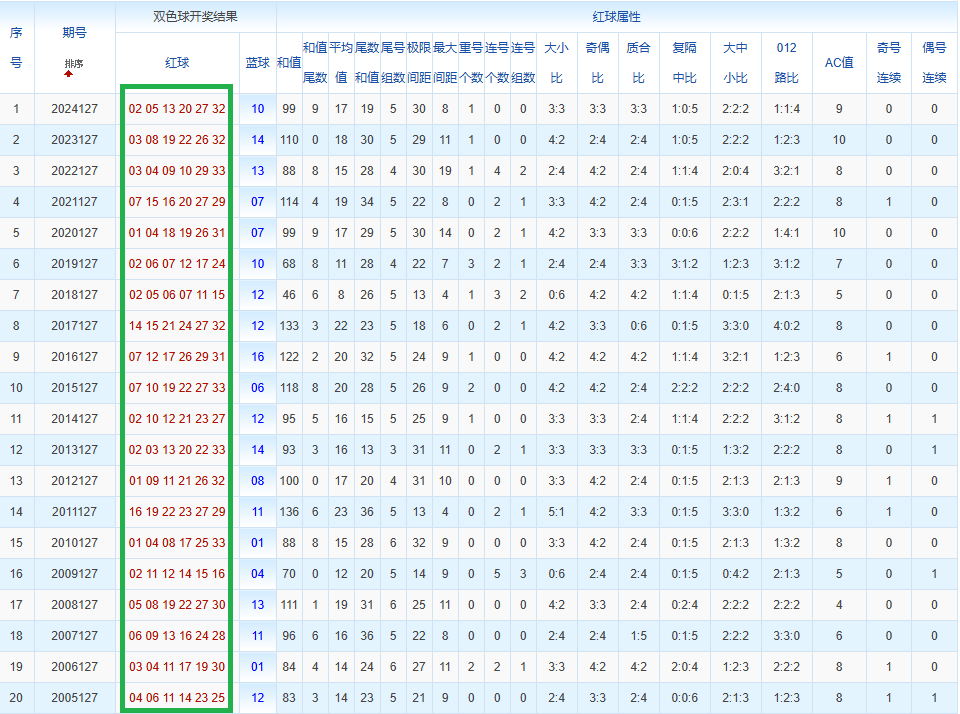
Task: Click red balls 02 05 13 20 27 32
Action: pos(177,108)
